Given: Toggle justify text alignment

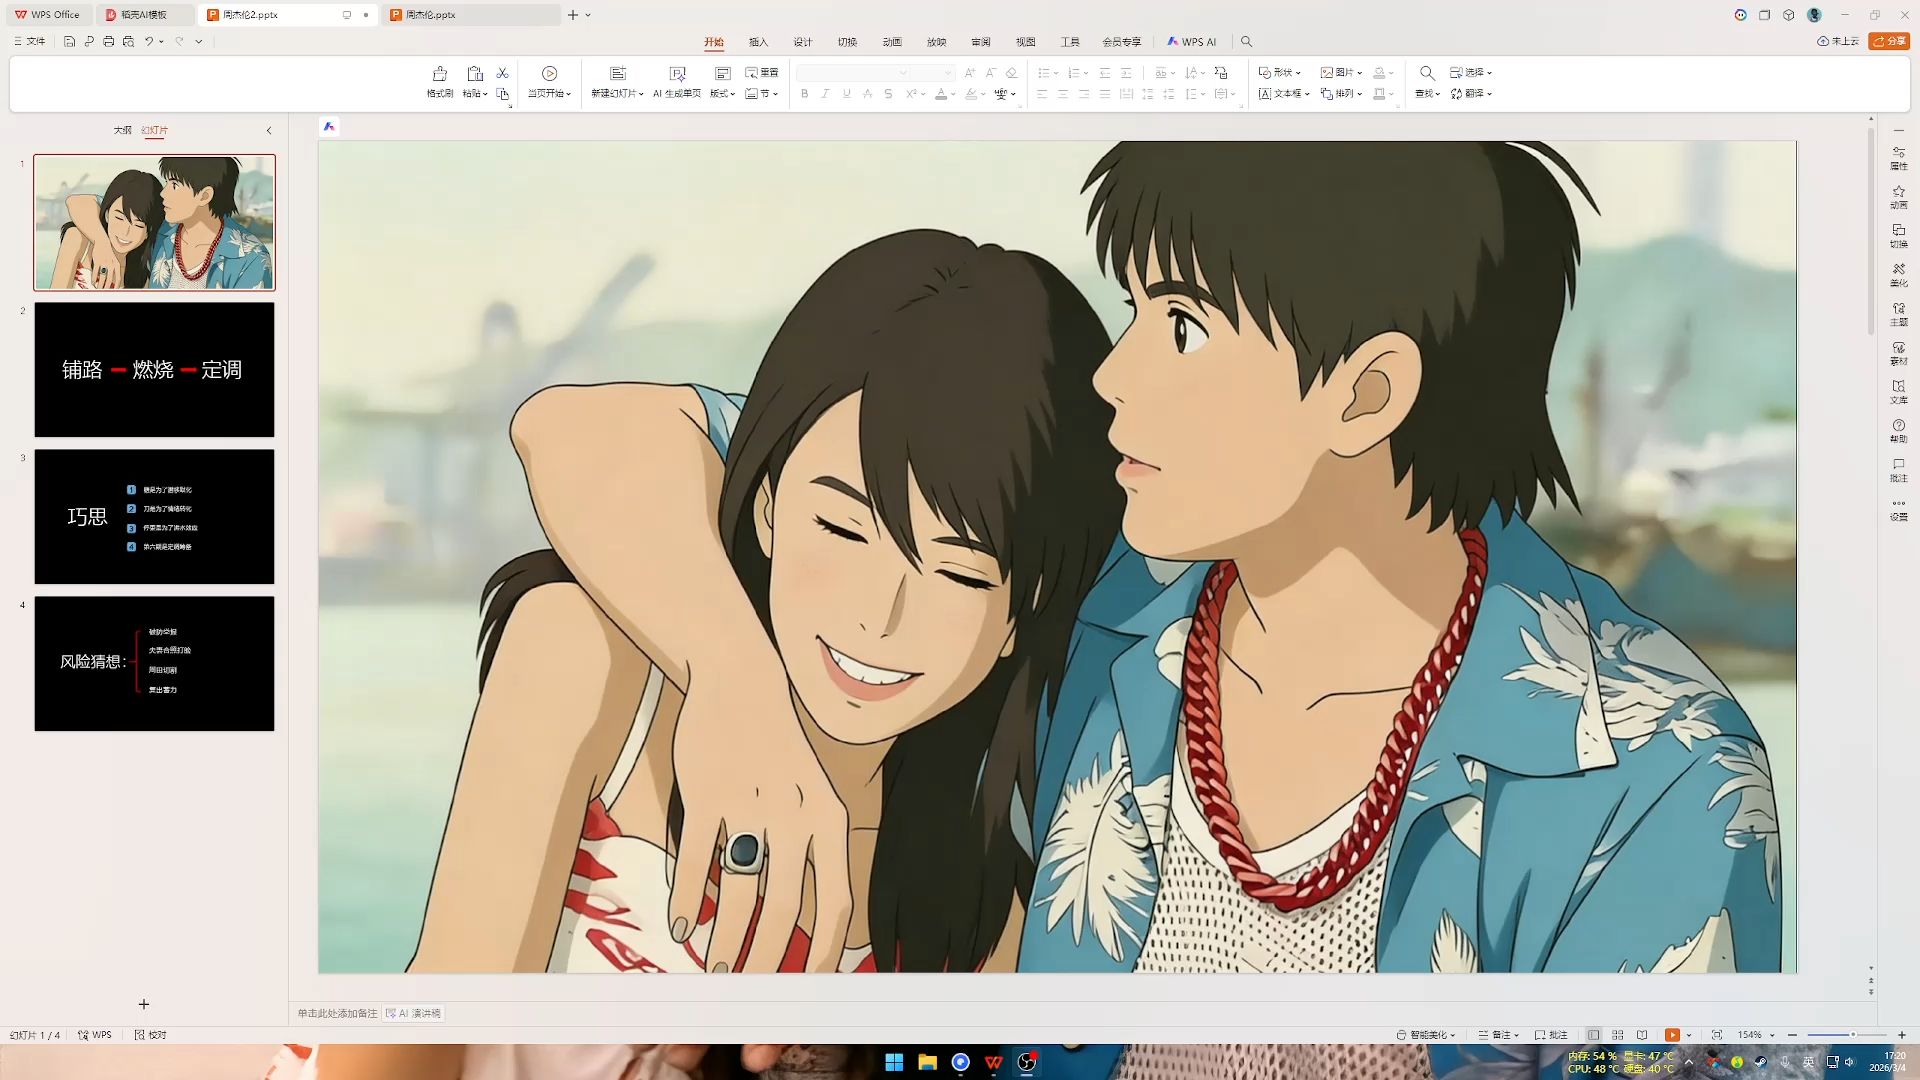Looking at the screenshot, I should click(1105, 94).
